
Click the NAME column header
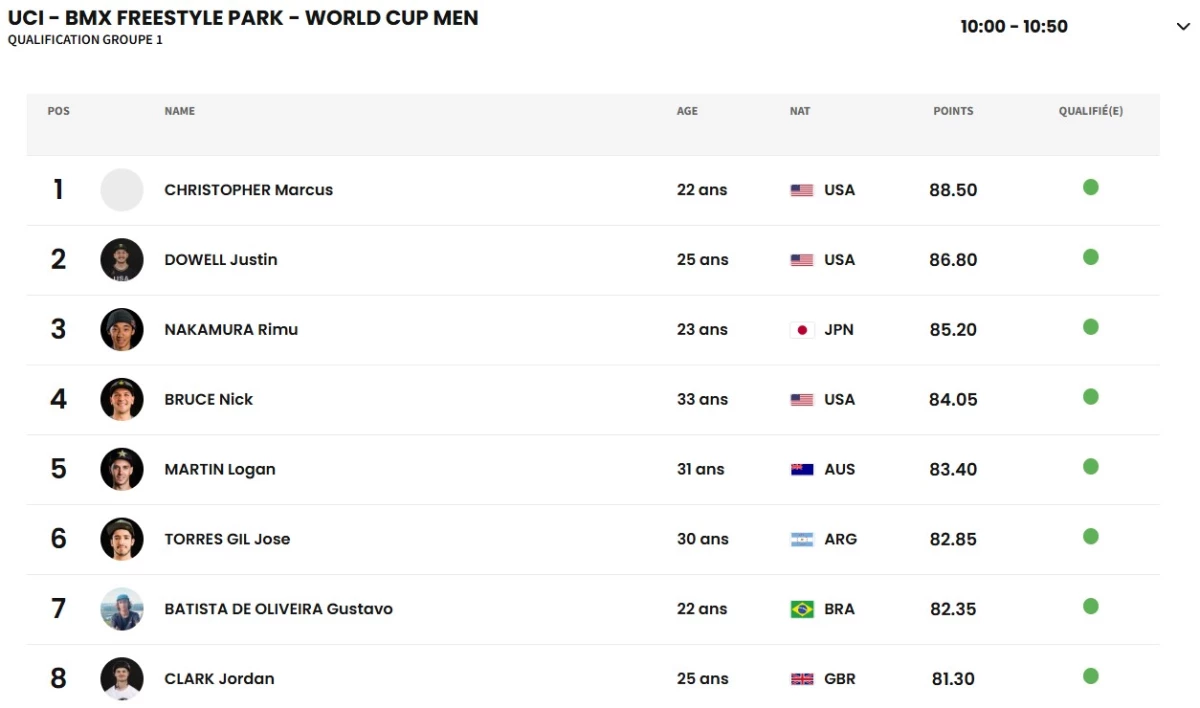[180, 111]
